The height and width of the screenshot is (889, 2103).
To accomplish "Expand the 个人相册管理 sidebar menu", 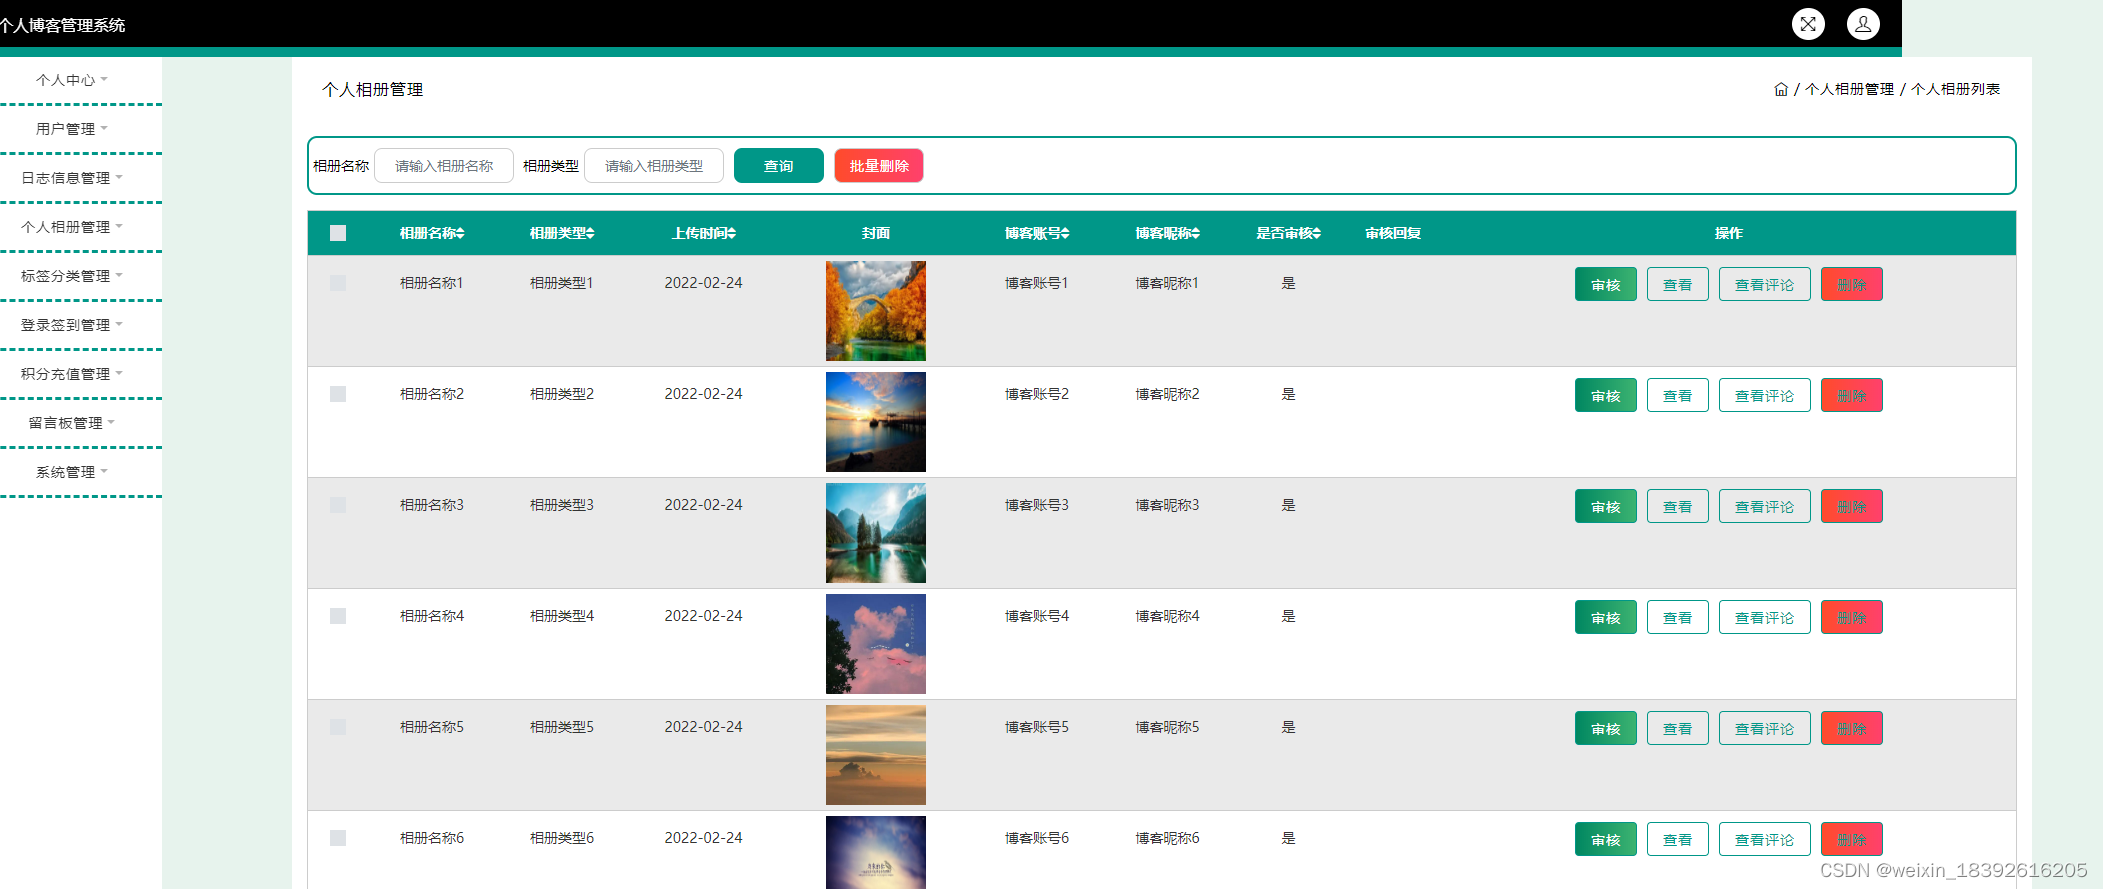I will click(x=72, y=227).
